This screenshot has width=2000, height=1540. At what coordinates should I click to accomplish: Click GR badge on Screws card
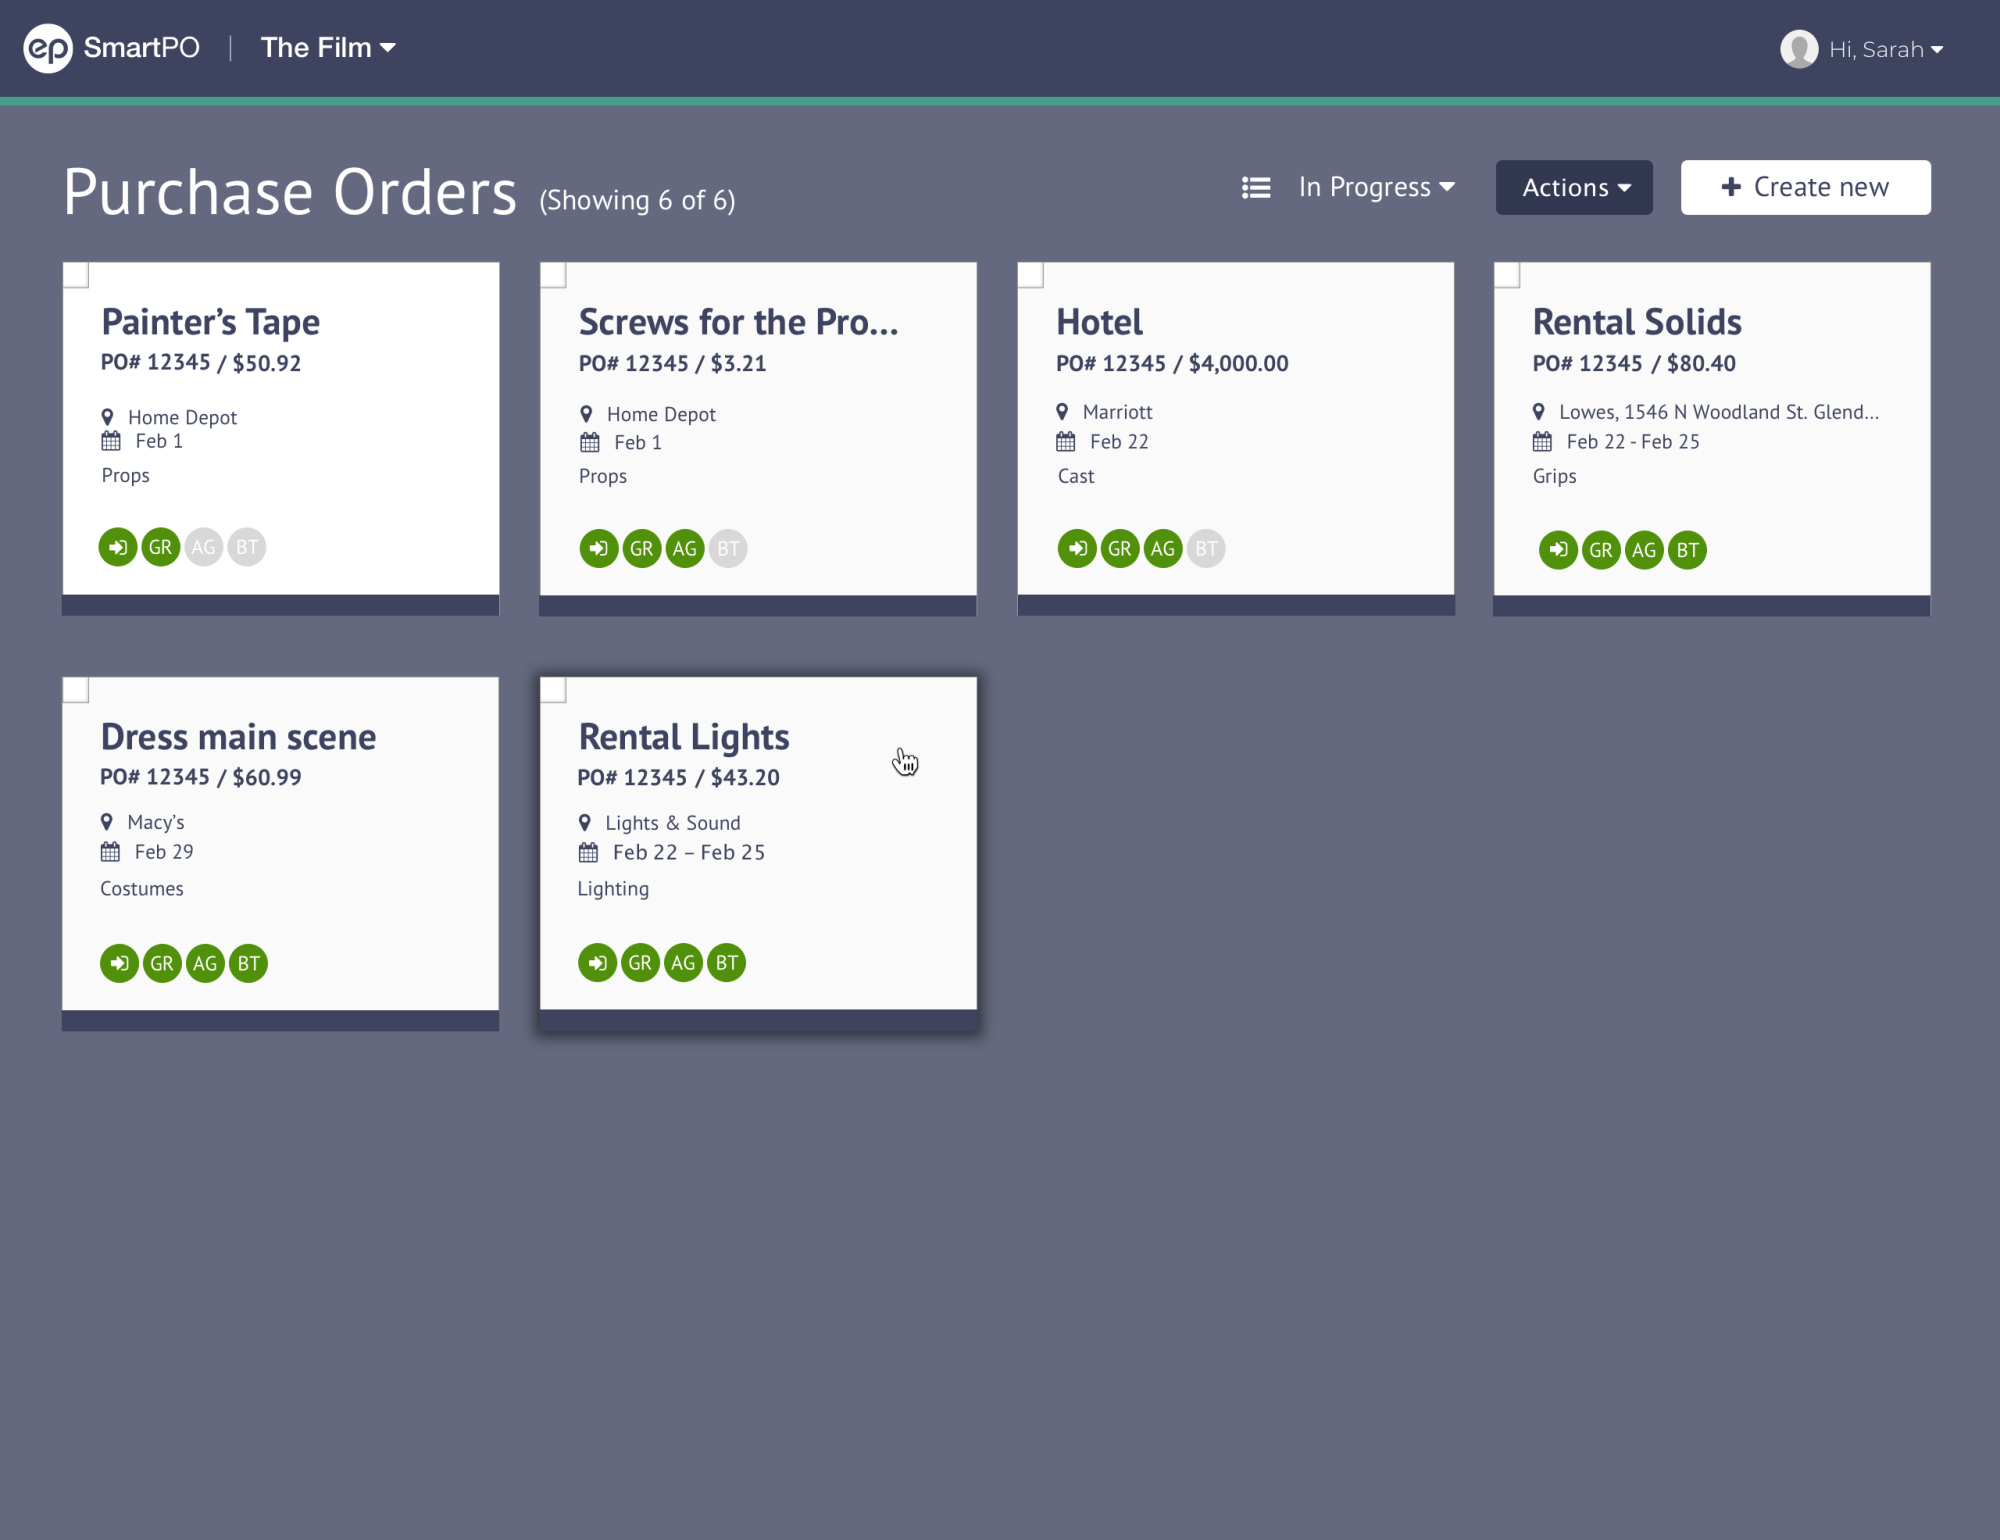[x=642, y=548]
